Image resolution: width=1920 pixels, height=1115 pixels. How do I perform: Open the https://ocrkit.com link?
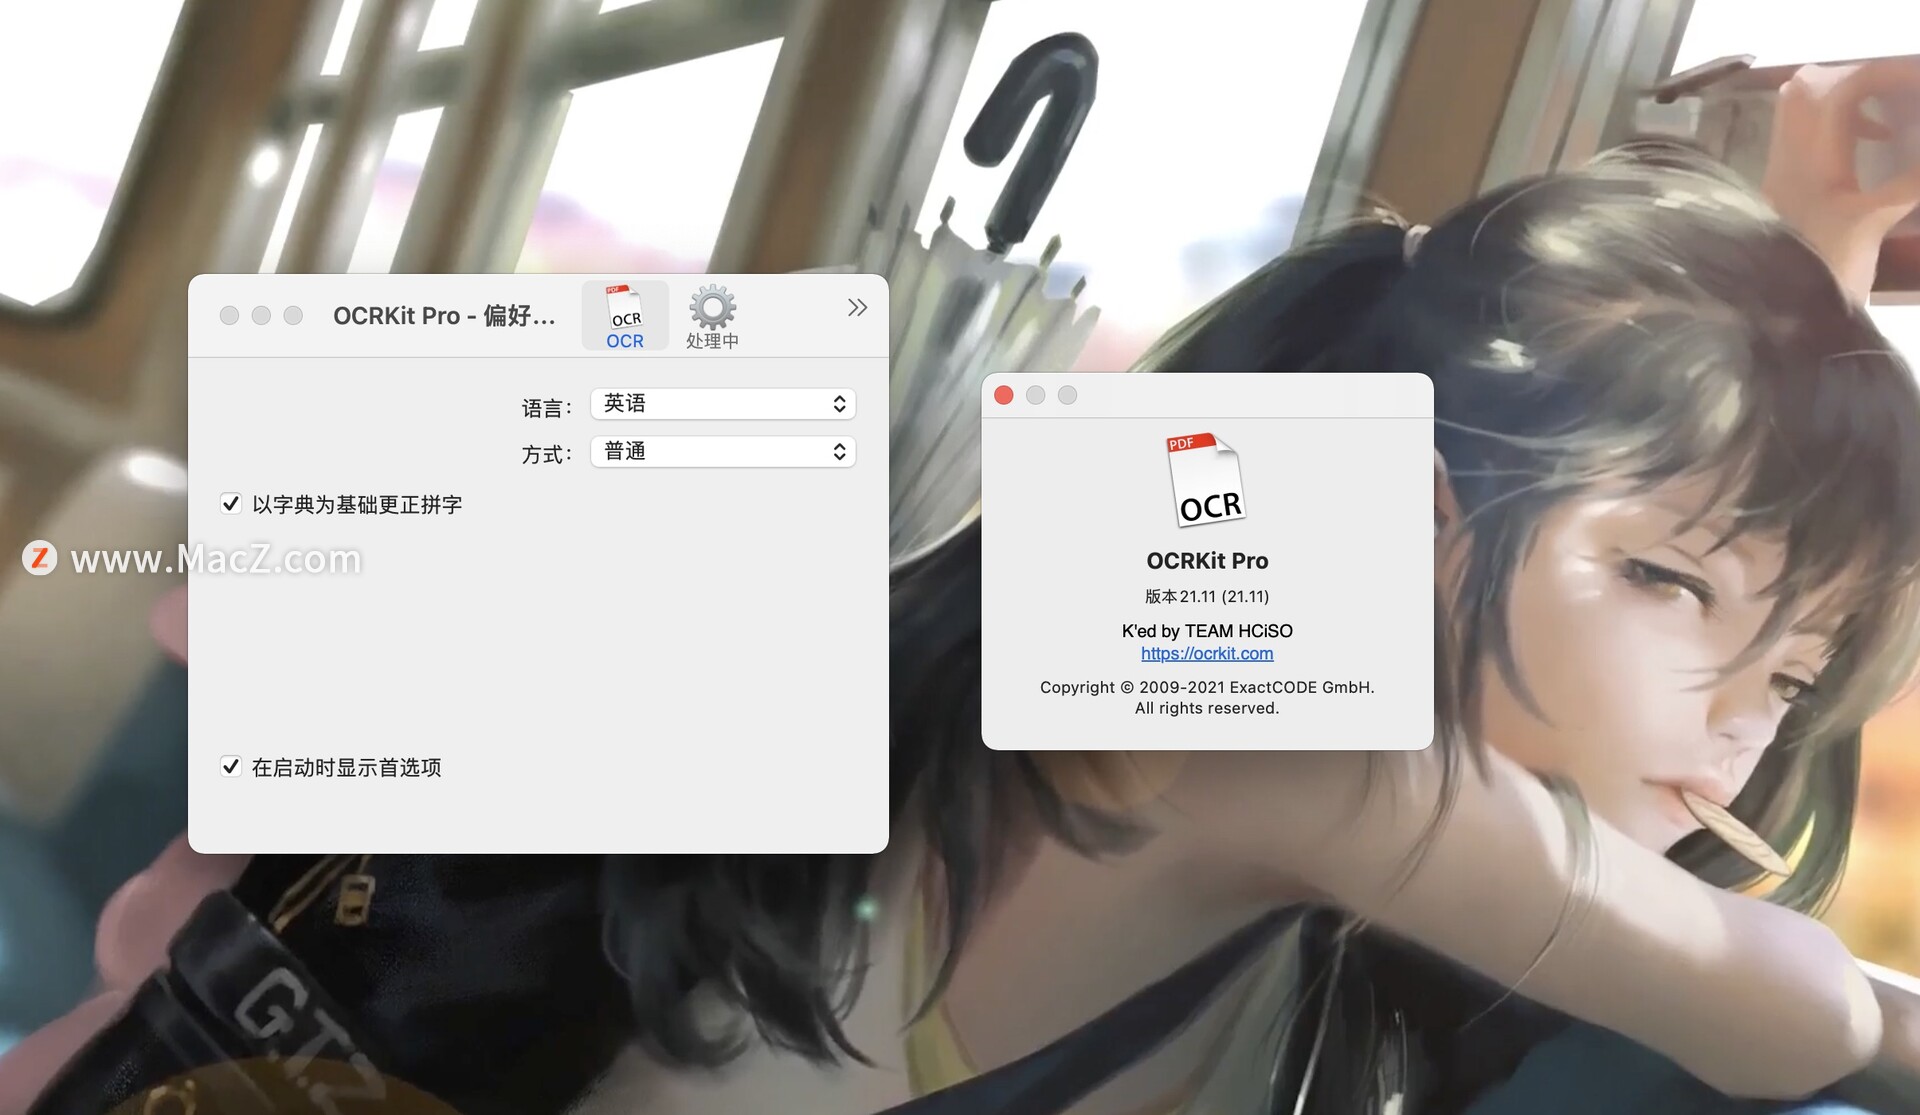tap(1207, 653)
